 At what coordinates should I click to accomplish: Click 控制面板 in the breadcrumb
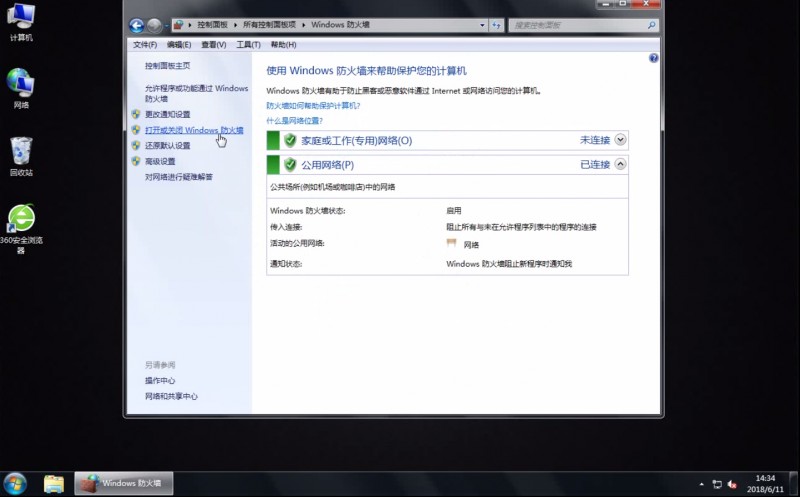click(x=212, y=24)
